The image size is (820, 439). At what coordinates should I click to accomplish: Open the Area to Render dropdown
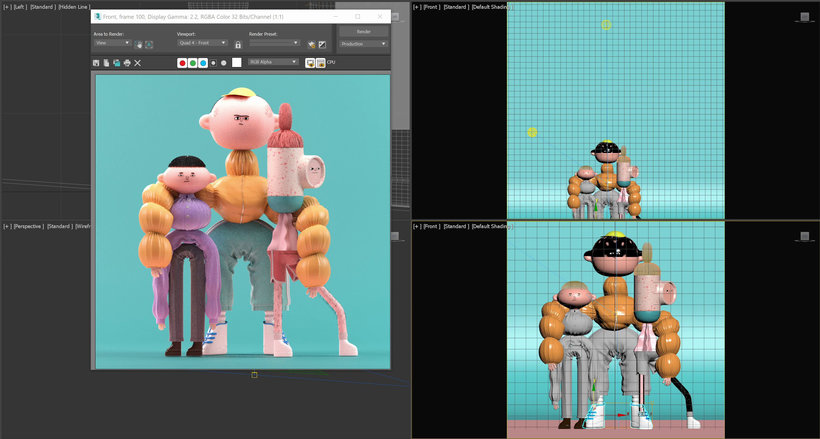click(112, 43)
